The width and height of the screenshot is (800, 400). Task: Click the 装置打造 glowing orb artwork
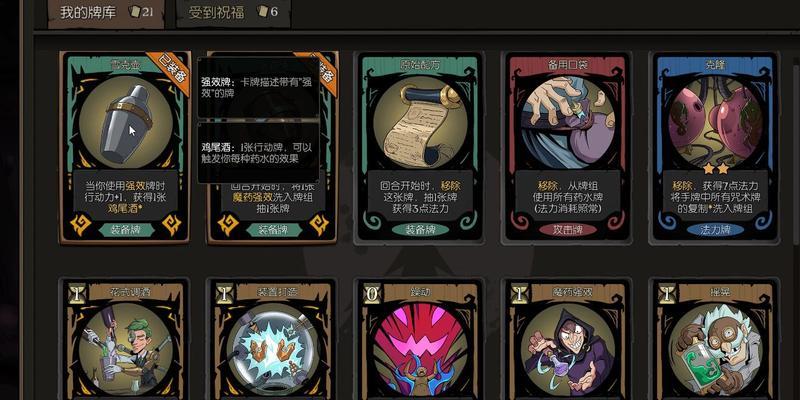click(273, 350)
